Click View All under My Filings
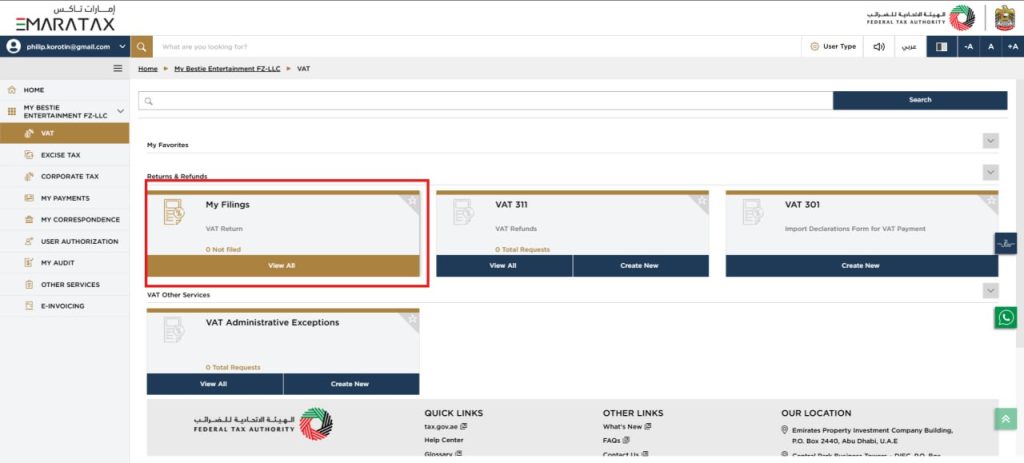Viewport: 1024px width, 463px height. click(283, 266)
